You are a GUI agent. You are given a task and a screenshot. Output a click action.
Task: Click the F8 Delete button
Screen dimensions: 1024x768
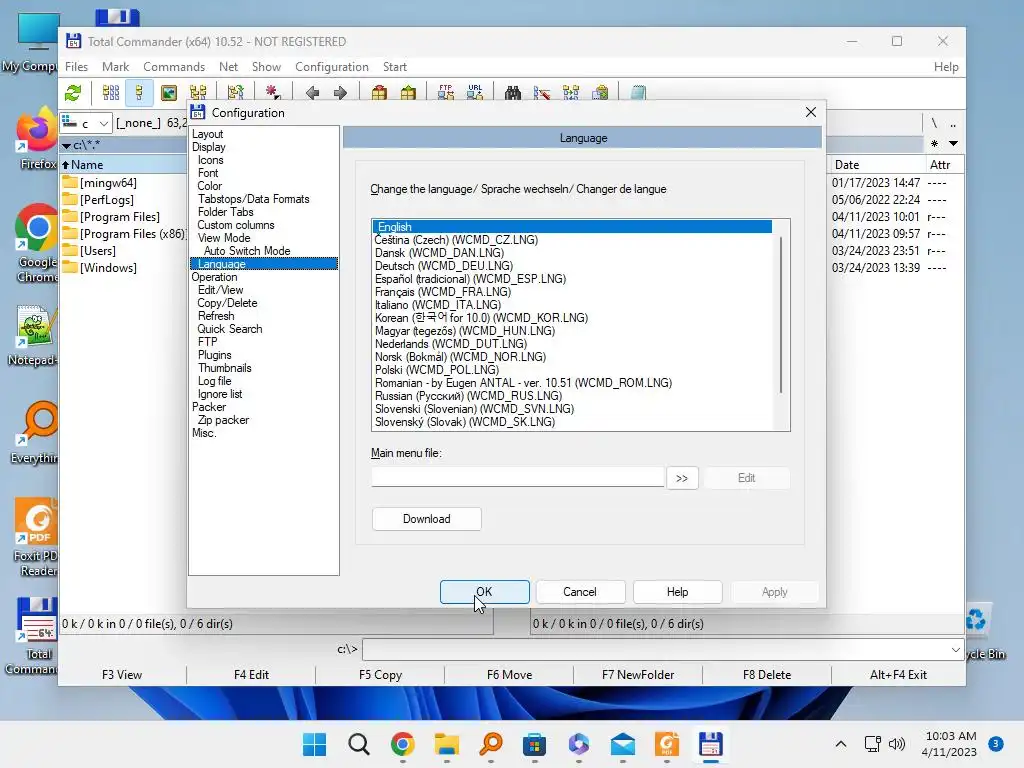tap(767, 675)
